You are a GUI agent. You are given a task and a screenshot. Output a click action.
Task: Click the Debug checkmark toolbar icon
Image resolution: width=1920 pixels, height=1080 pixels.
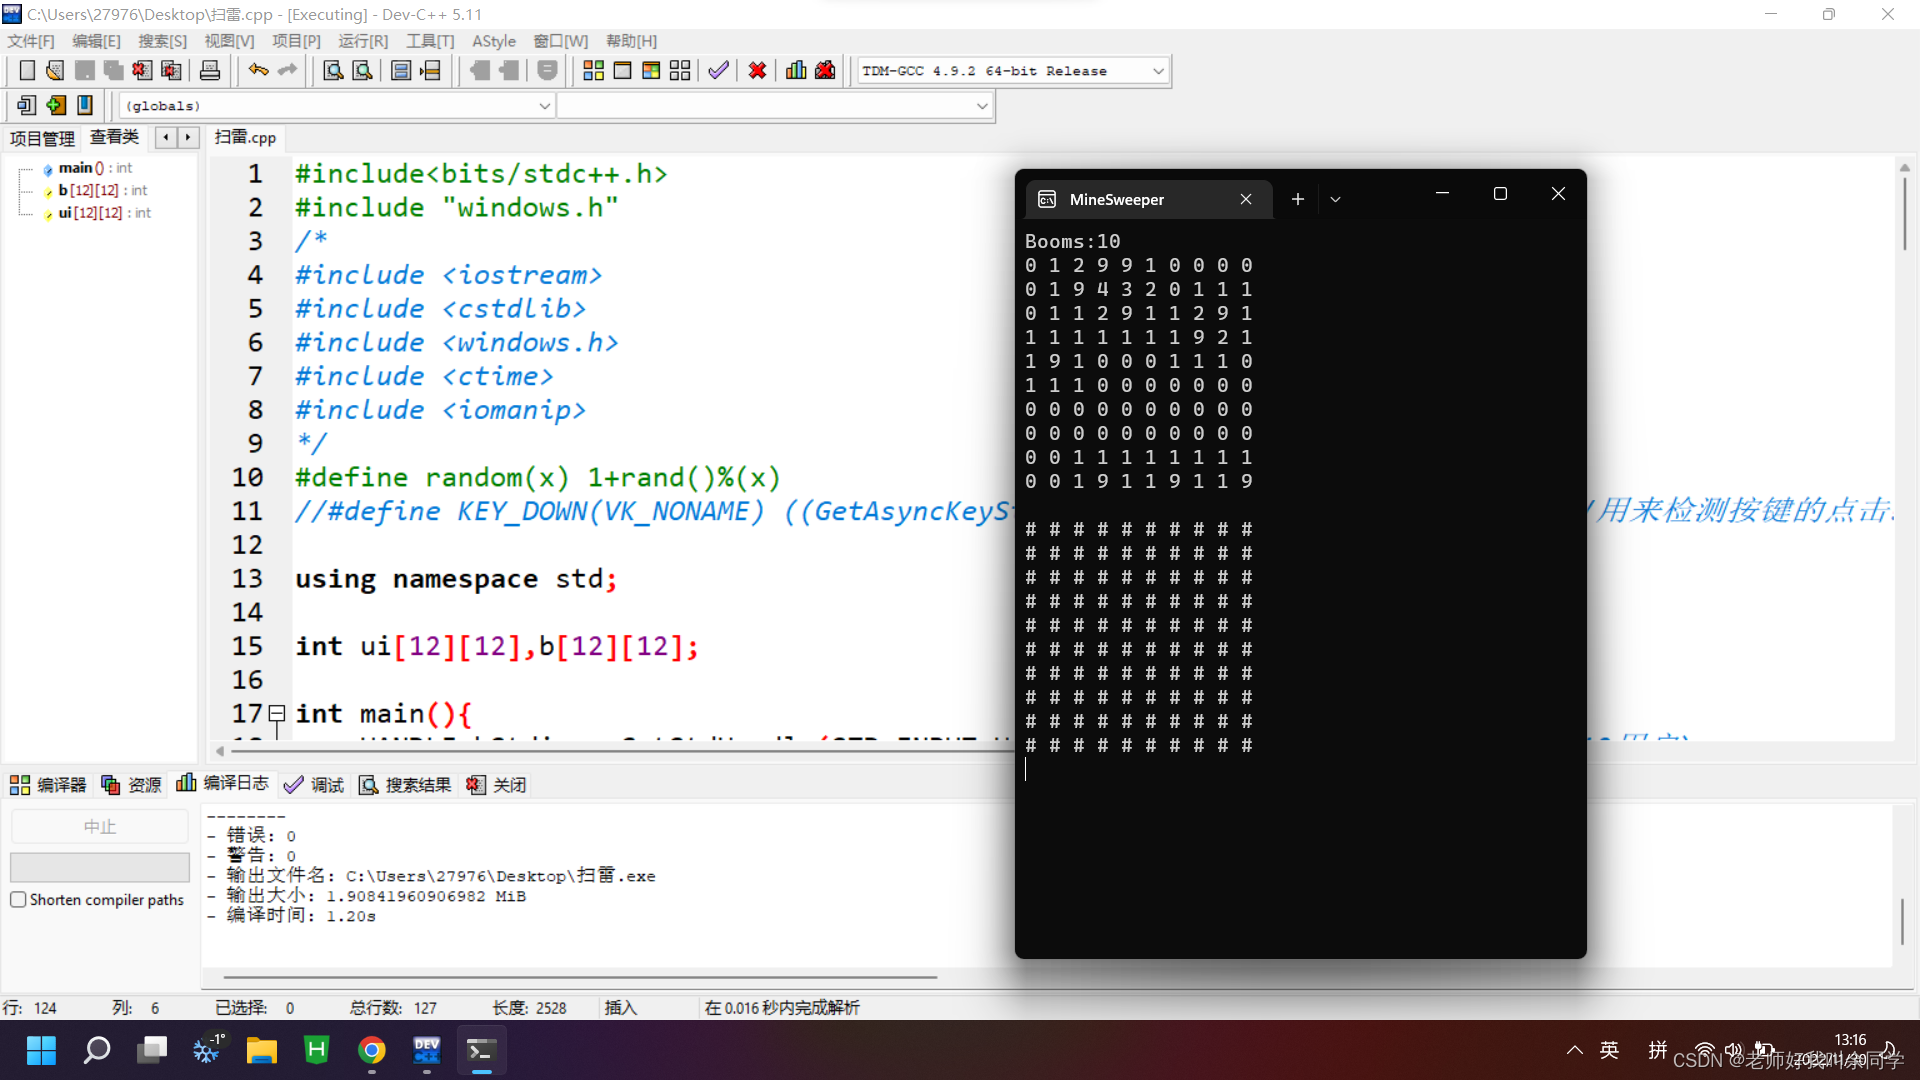click(x=718, y=71)
